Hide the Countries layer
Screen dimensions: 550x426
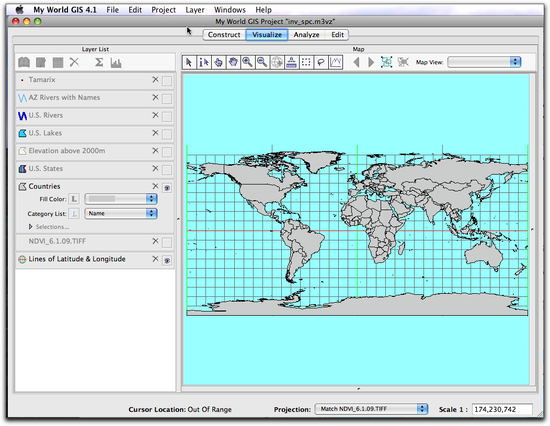[x=167, y=188]
